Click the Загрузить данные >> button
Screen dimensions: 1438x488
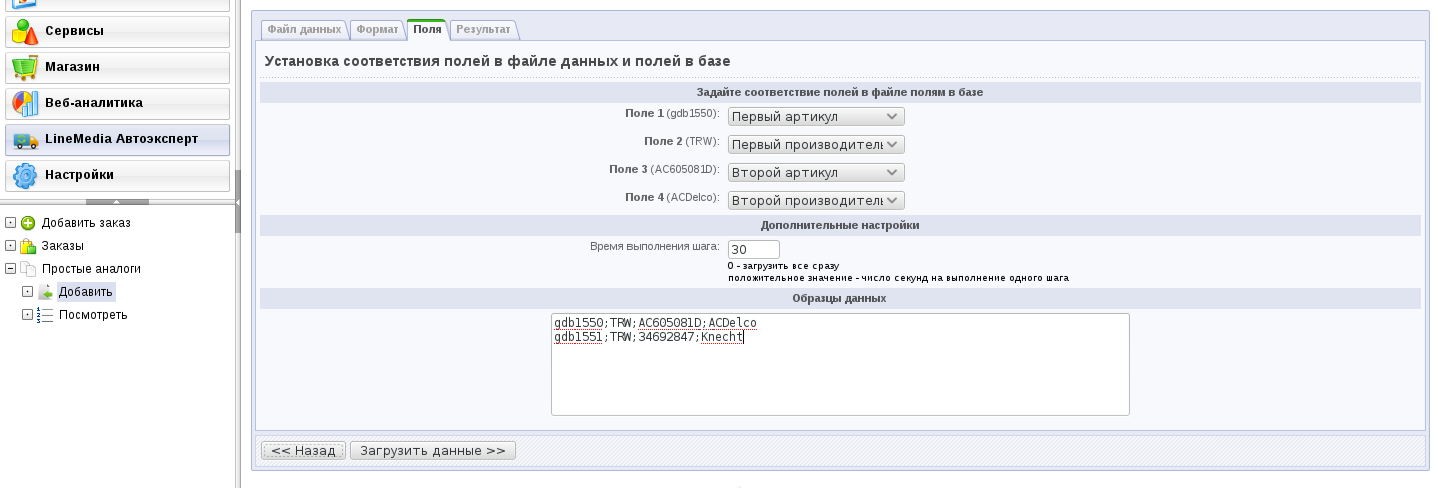pos(432,451)
